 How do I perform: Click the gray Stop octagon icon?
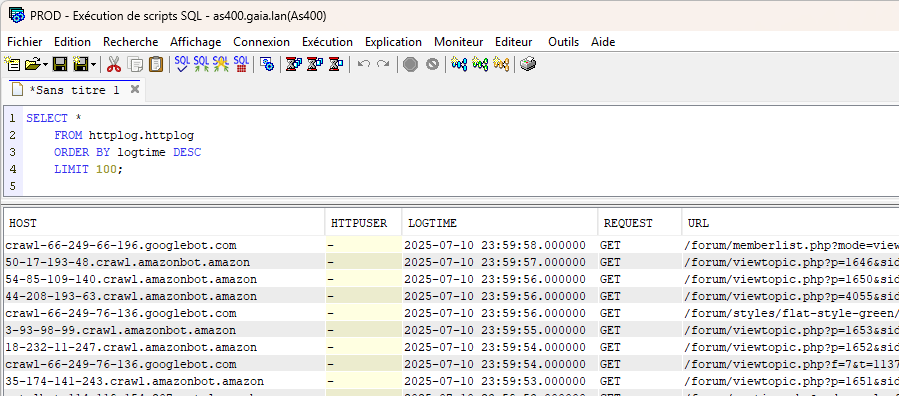pos(410,64)
